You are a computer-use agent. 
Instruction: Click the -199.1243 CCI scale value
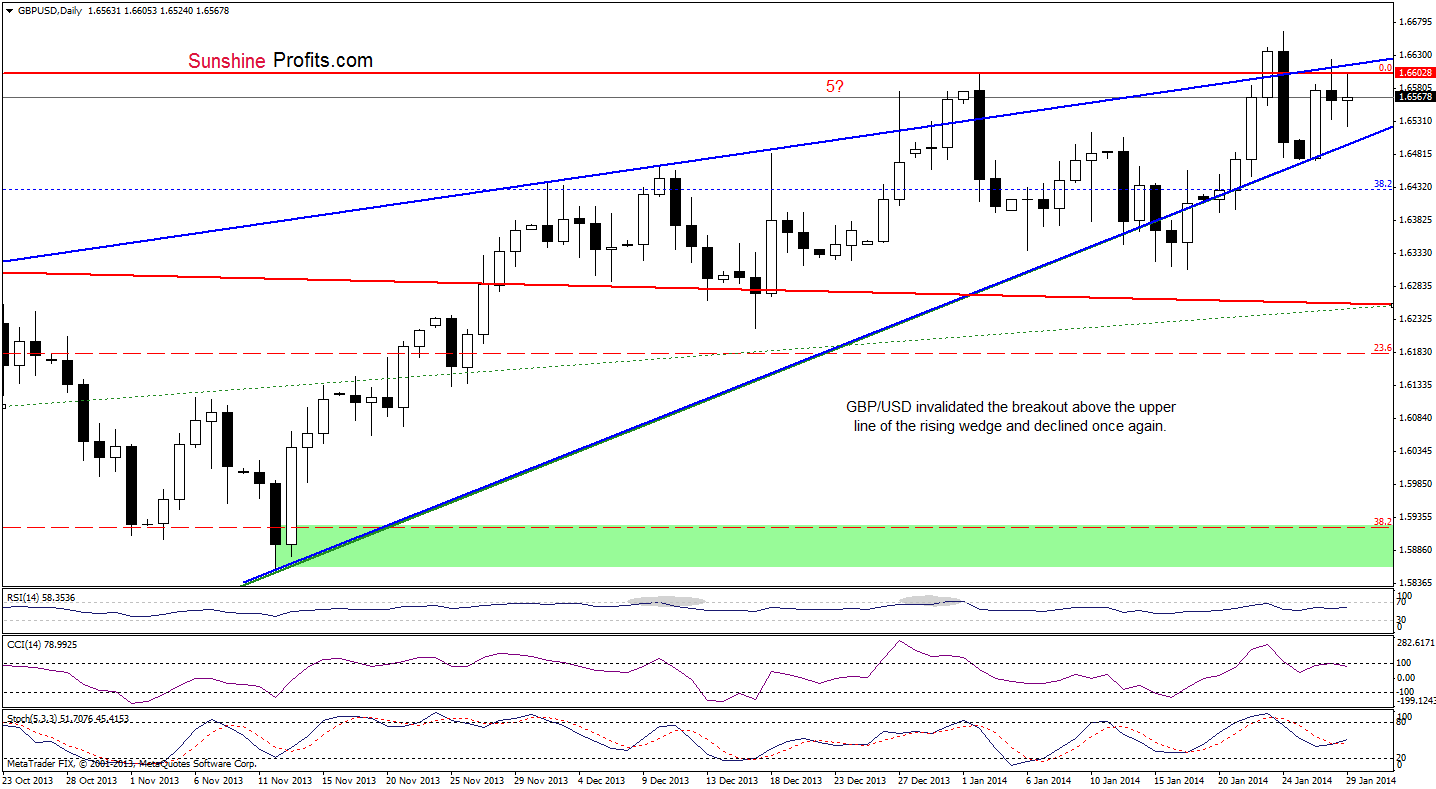click(1415, 701)
